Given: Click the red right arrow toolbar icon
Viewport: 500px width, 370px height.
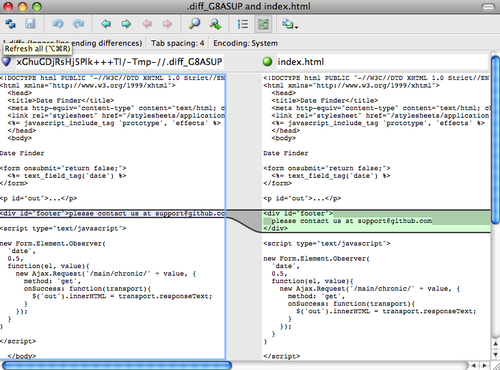Looking at the screenshot, I should 167,24.
